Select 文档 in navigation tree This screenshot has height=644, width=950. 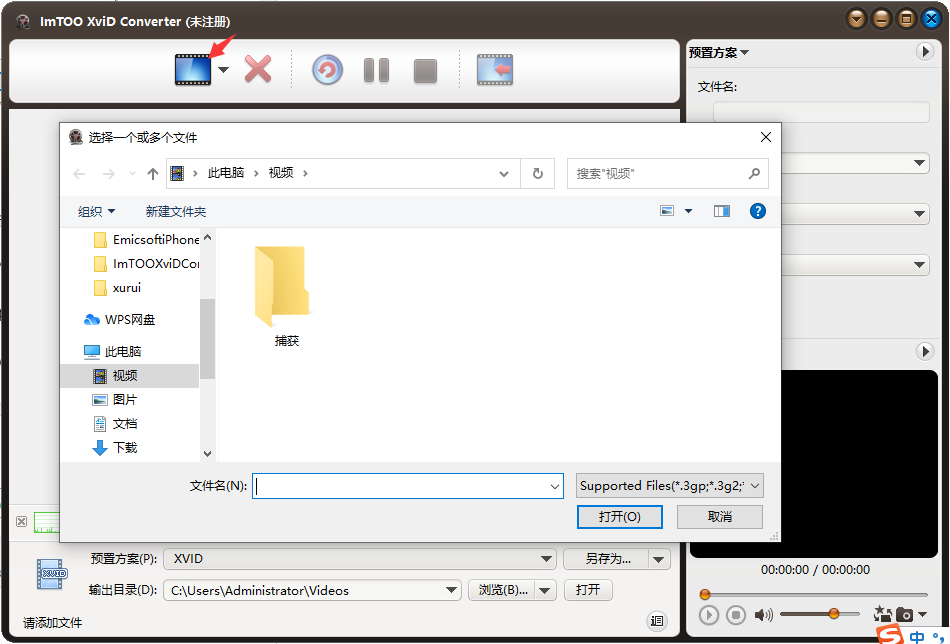coord(115,424)
